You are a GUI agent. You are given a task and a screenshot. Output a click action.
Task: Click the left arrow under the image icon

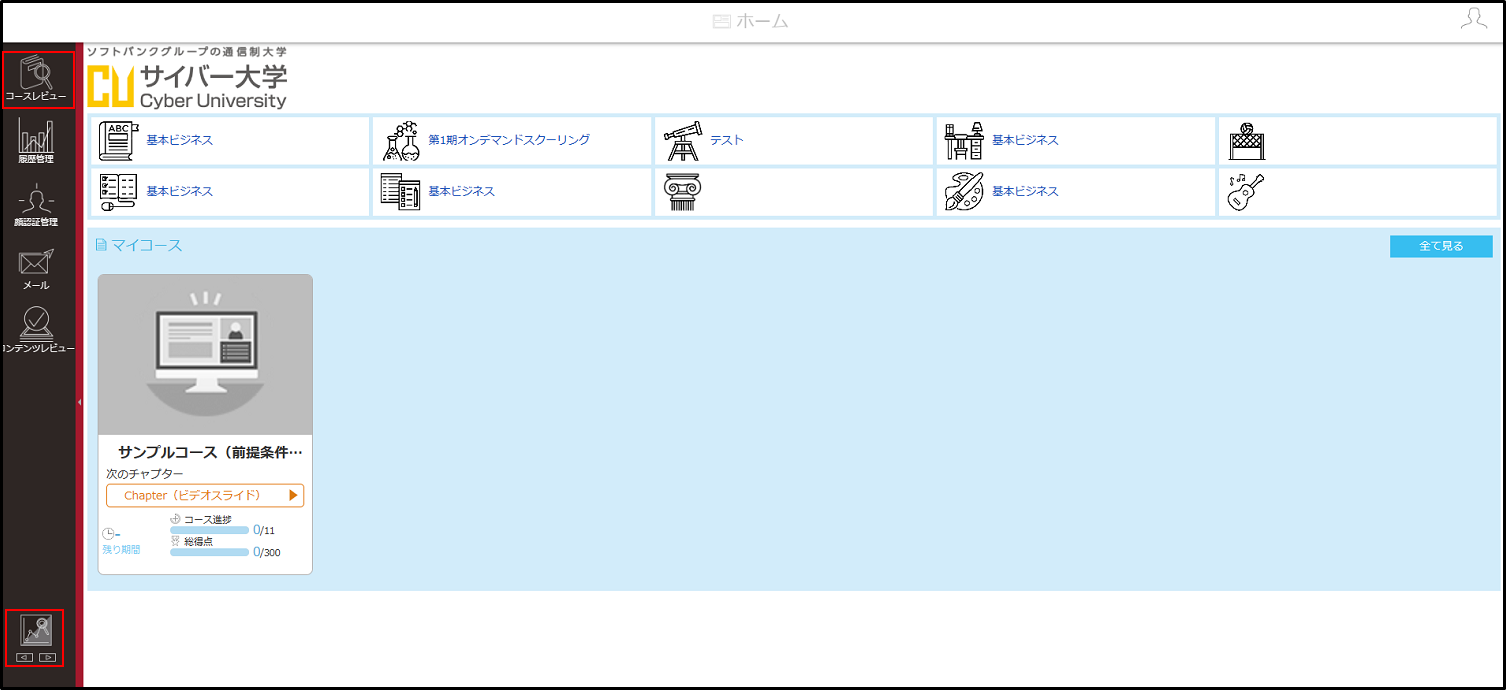(25, 657)
